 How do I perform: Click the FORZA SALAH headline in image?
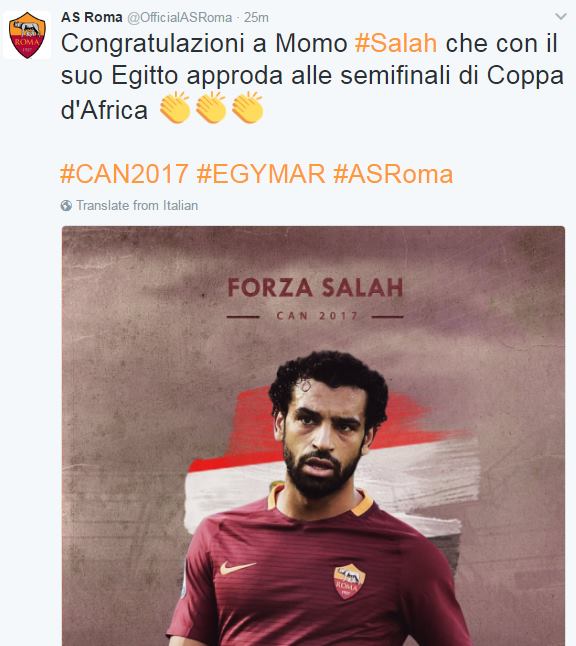pos(315,288)
